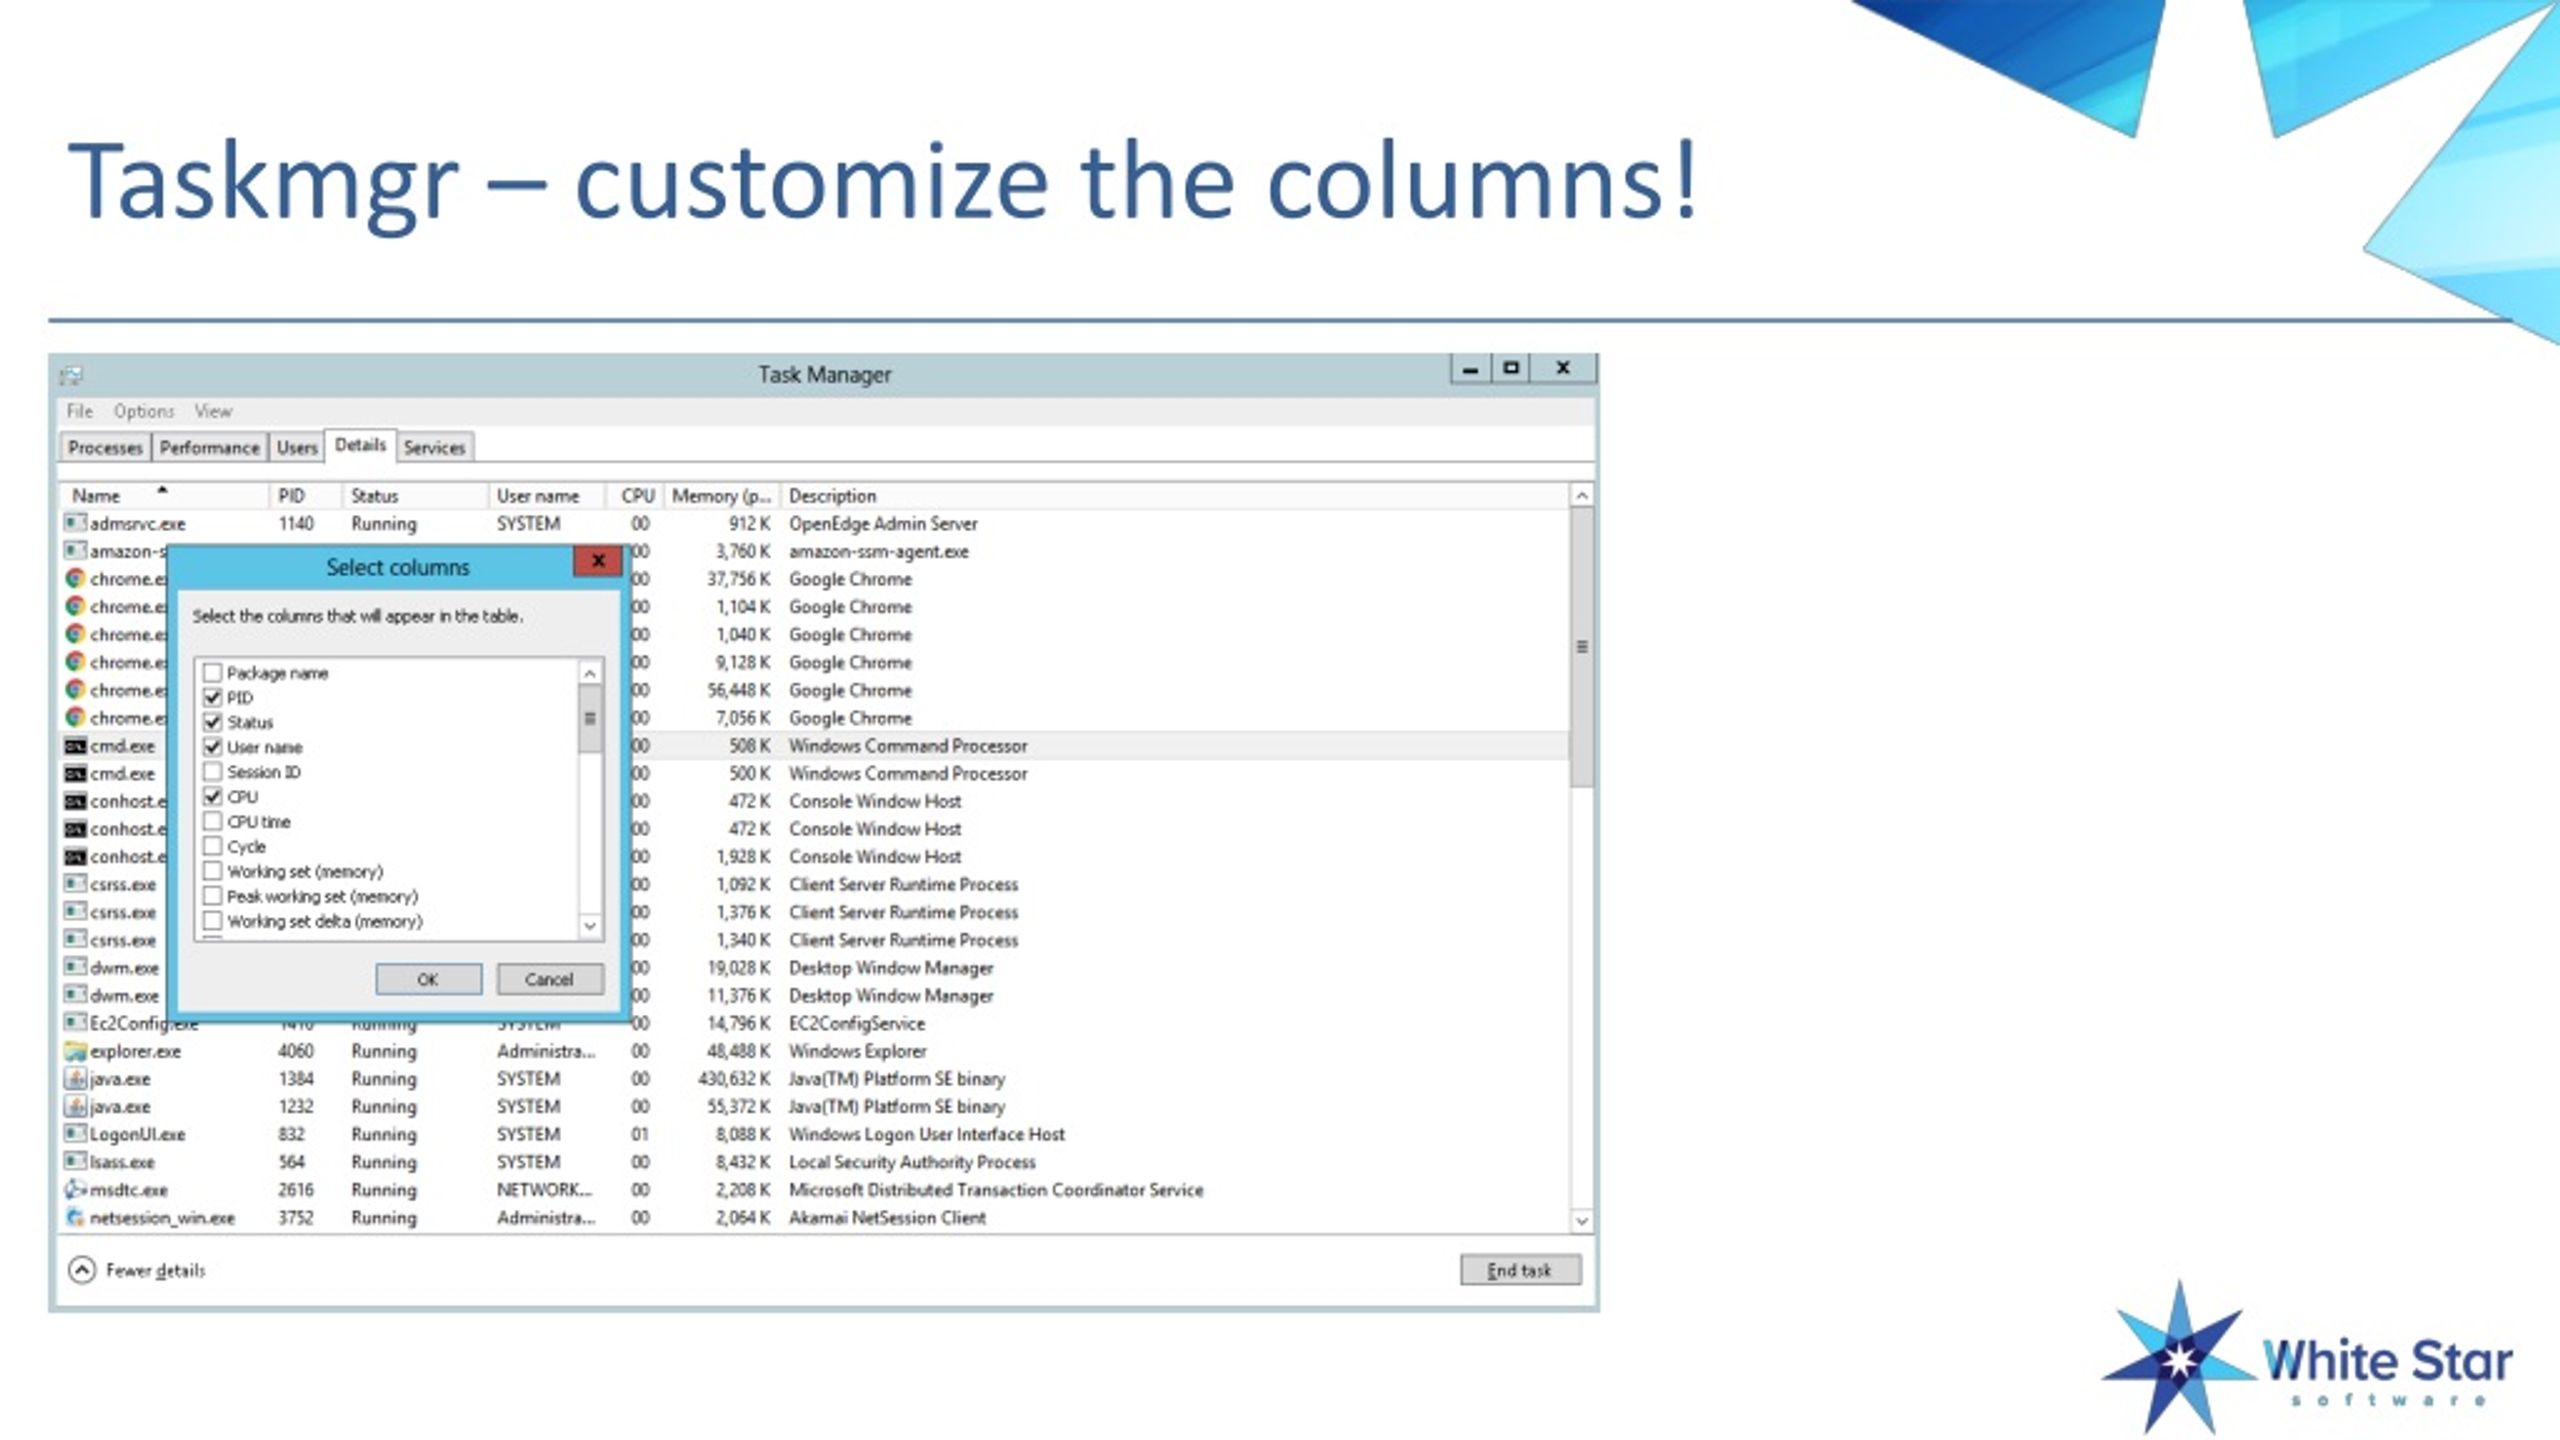Click the netsession_win.exe icon
Screen dimensions: 2560x1440
tap(75, 1218)
